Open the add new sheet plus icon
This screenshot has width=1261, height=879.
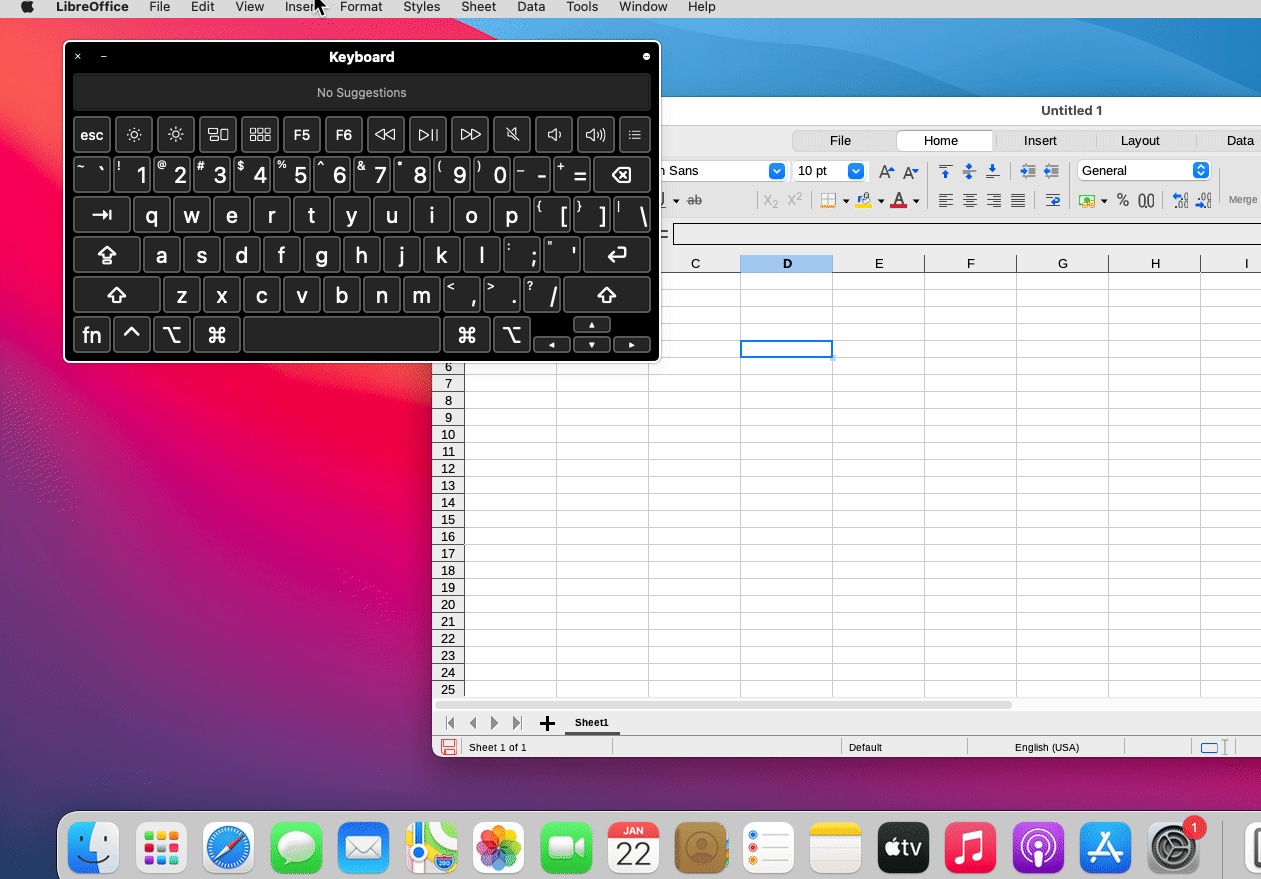(x=546, y=722)
